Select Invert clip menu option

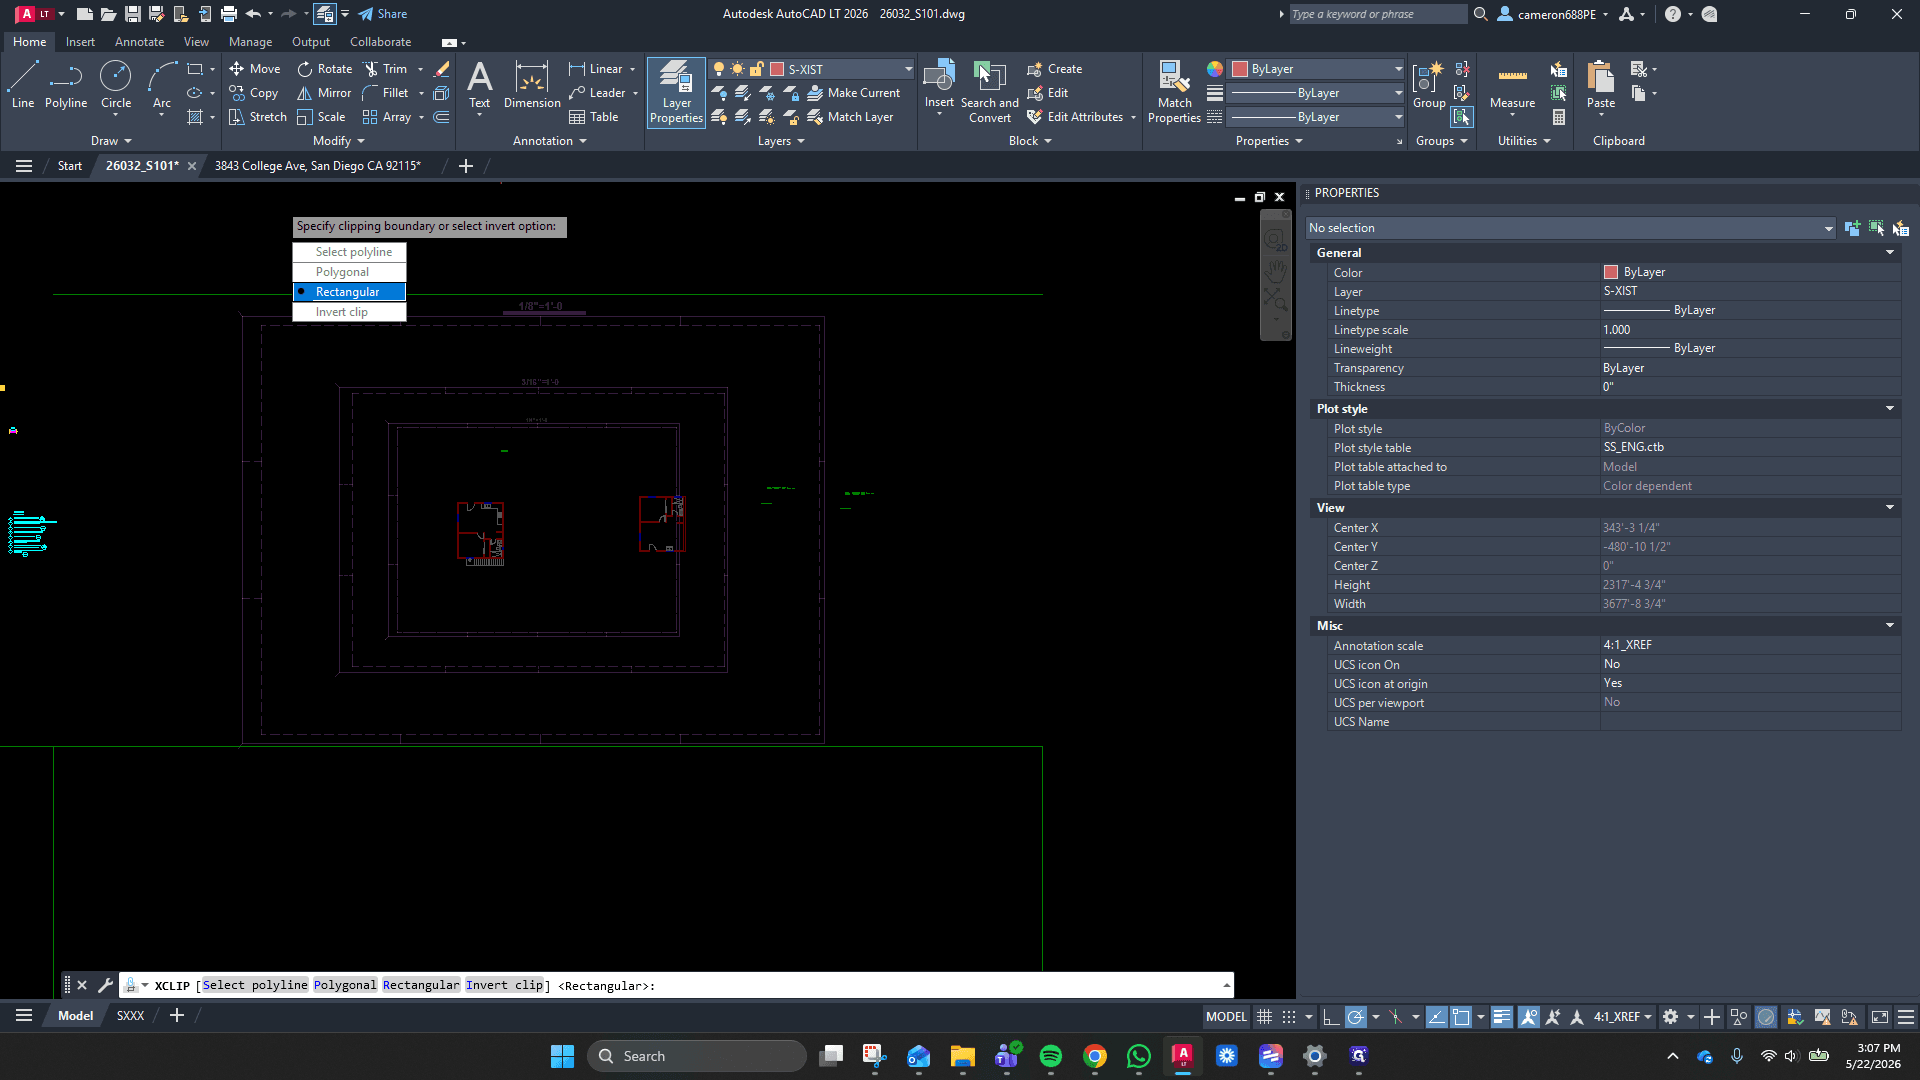click(349, 312)
